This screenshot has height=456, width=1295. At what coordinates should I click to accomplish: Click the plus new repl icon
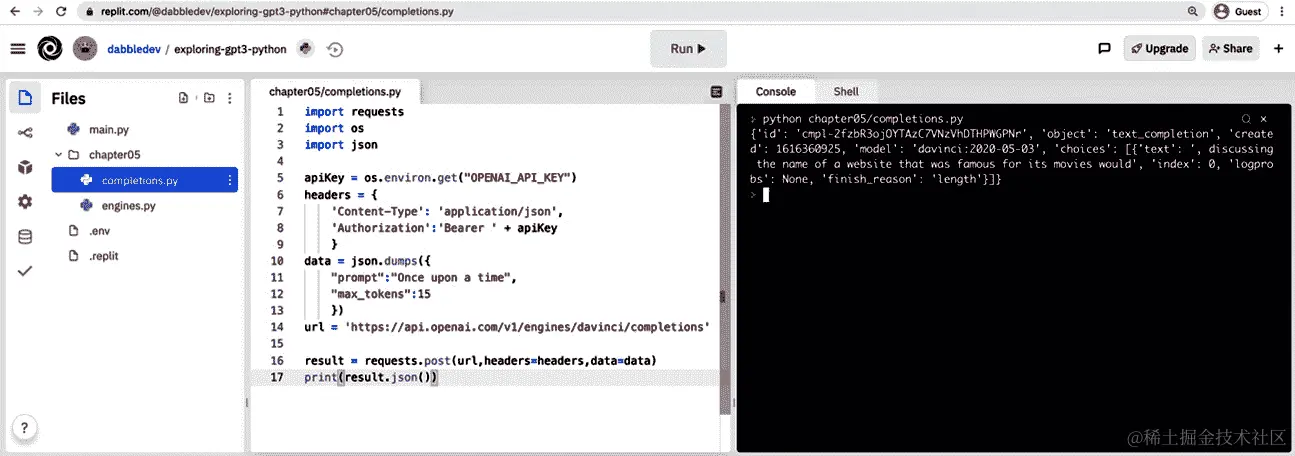(1277, 48)
